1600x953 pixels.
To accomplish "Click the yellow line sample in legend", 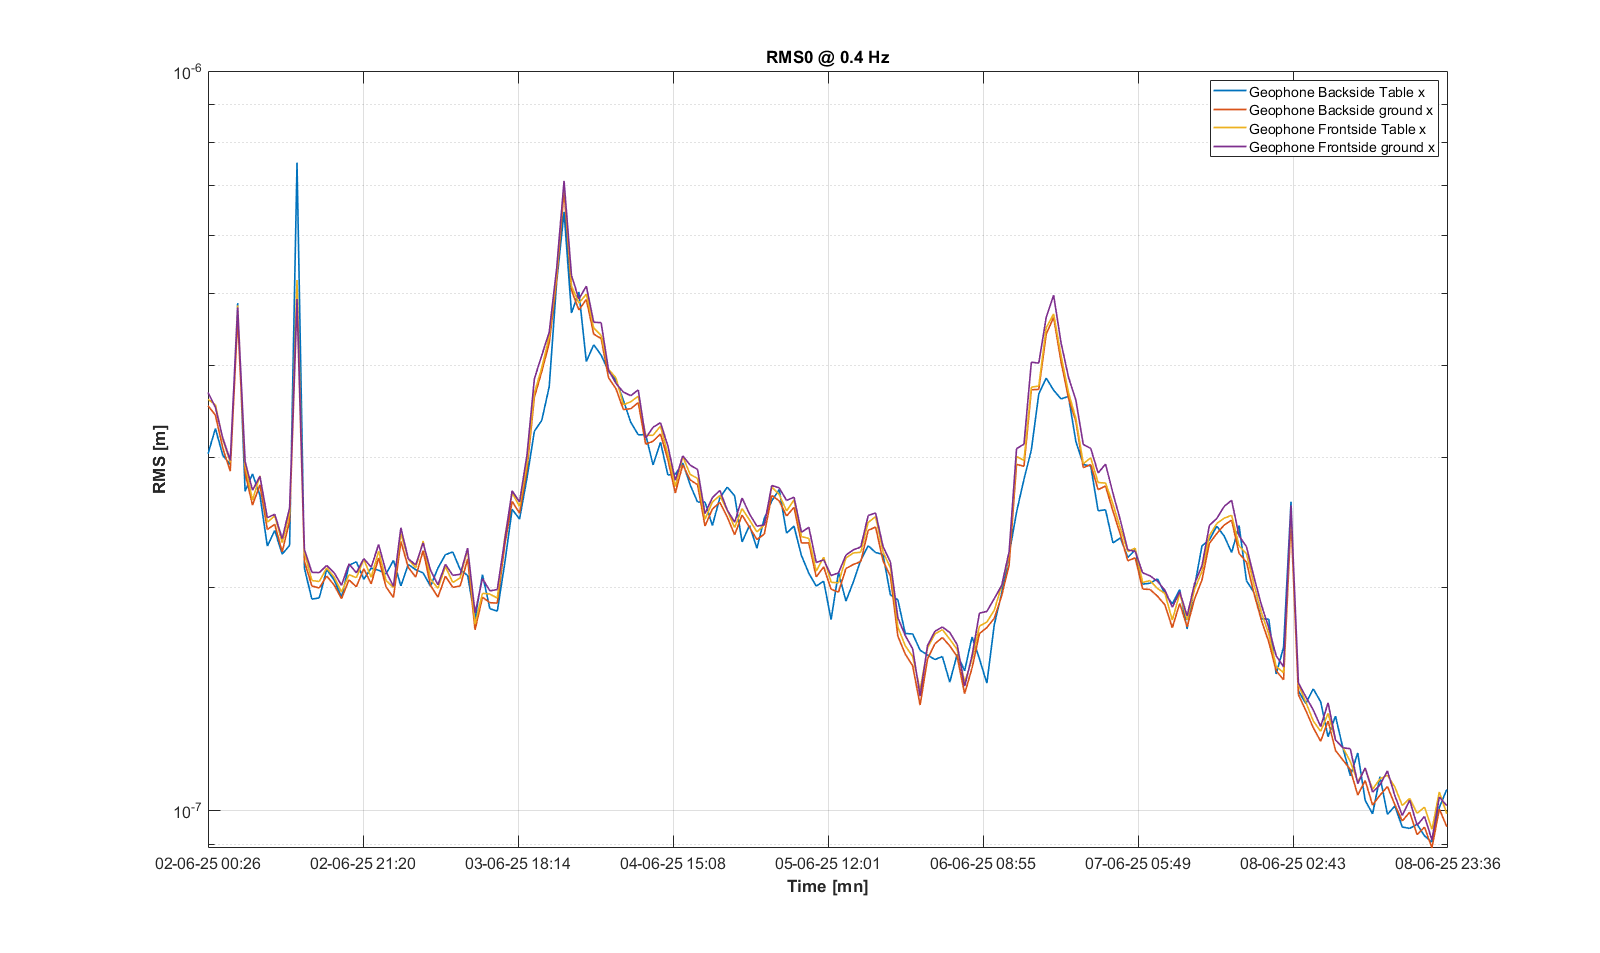I will tap(1229, 129).
